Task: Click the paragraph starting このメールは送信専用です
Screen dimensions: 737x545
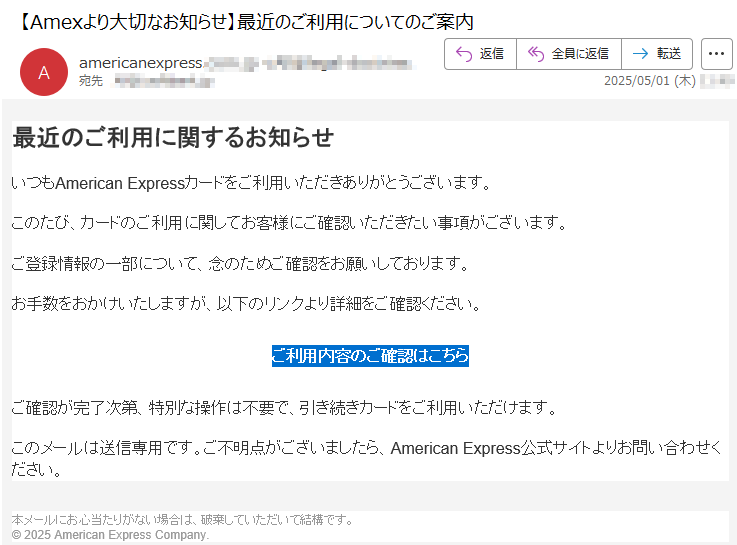Action: [x=367, y=458]
